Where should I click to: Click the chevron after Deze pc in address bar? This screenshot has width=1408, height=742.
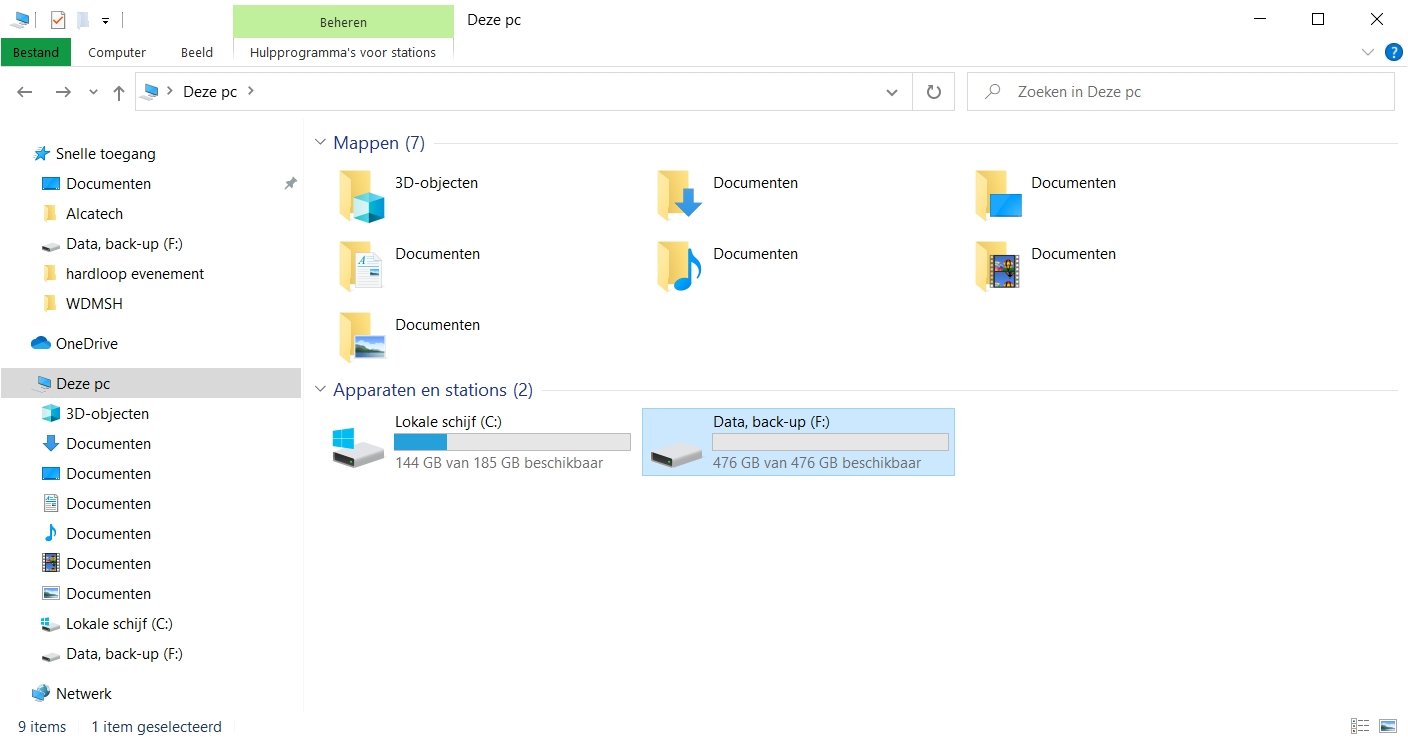250,91
